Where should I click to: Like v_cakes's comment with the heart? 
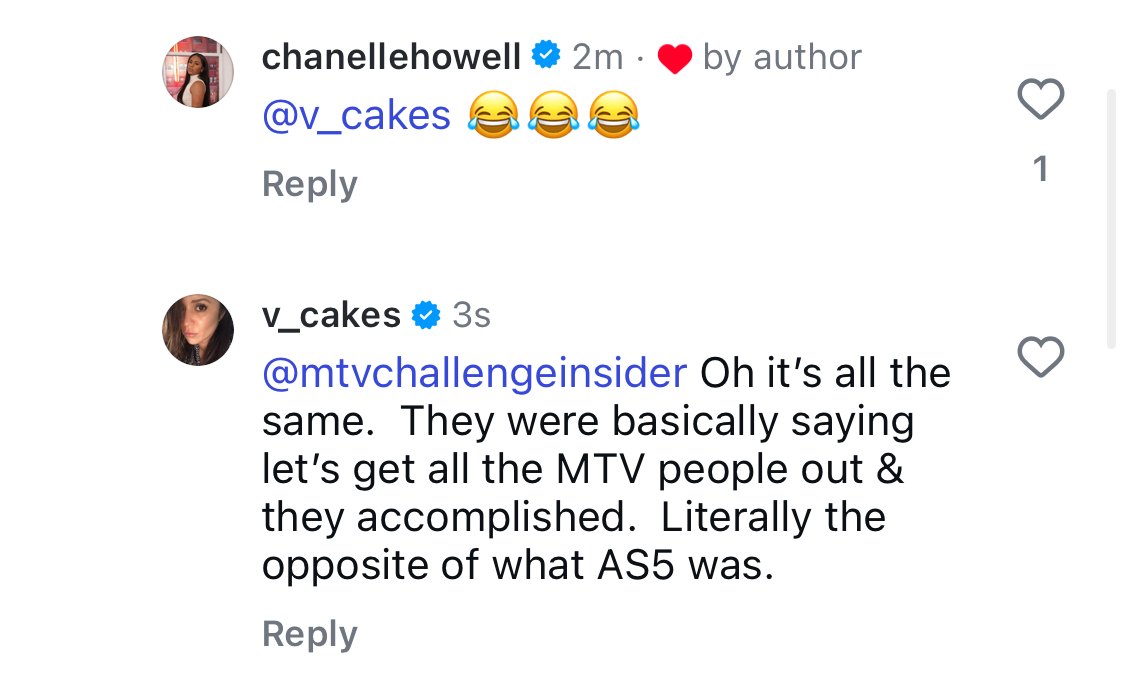point(1040,356)
